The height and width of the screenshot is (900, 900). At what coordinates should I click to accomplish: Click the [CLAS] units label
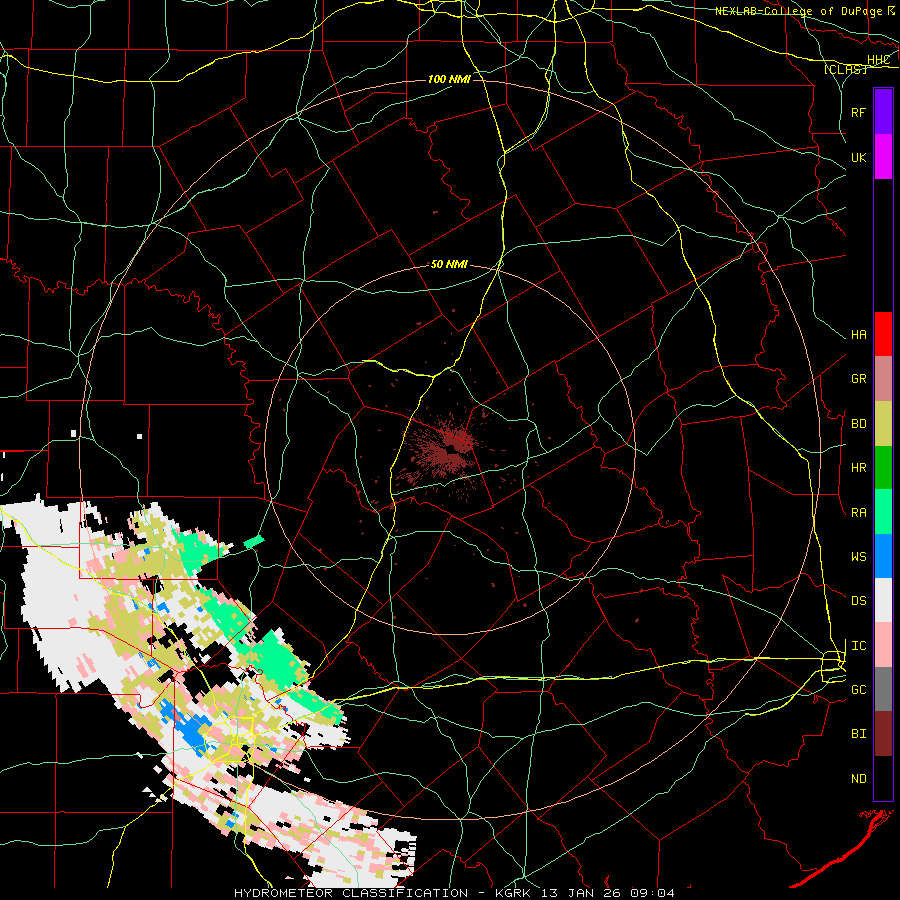[x=845, y=69]
